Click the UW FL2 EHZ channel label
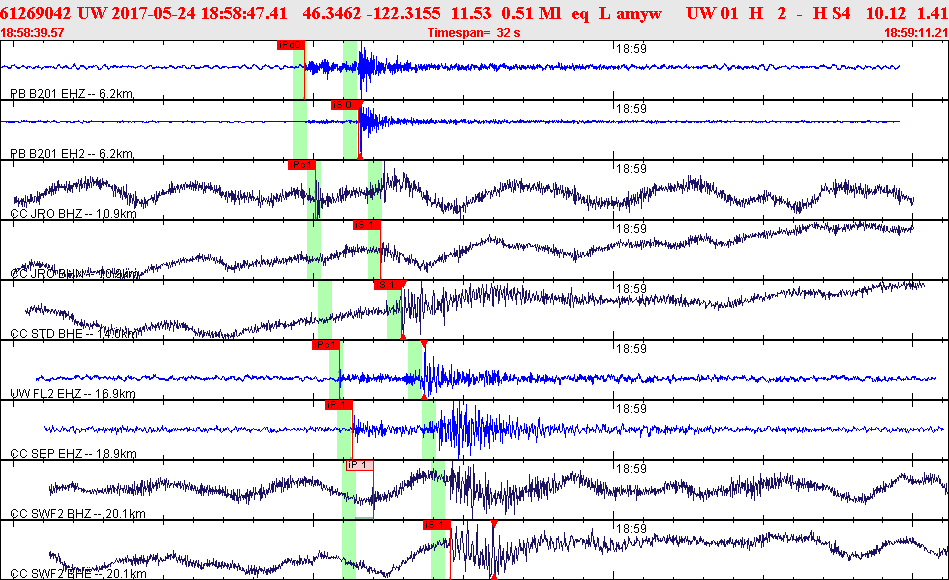This screenshot has width=949, height=580. pyautogui.click(x=73, y=394)
